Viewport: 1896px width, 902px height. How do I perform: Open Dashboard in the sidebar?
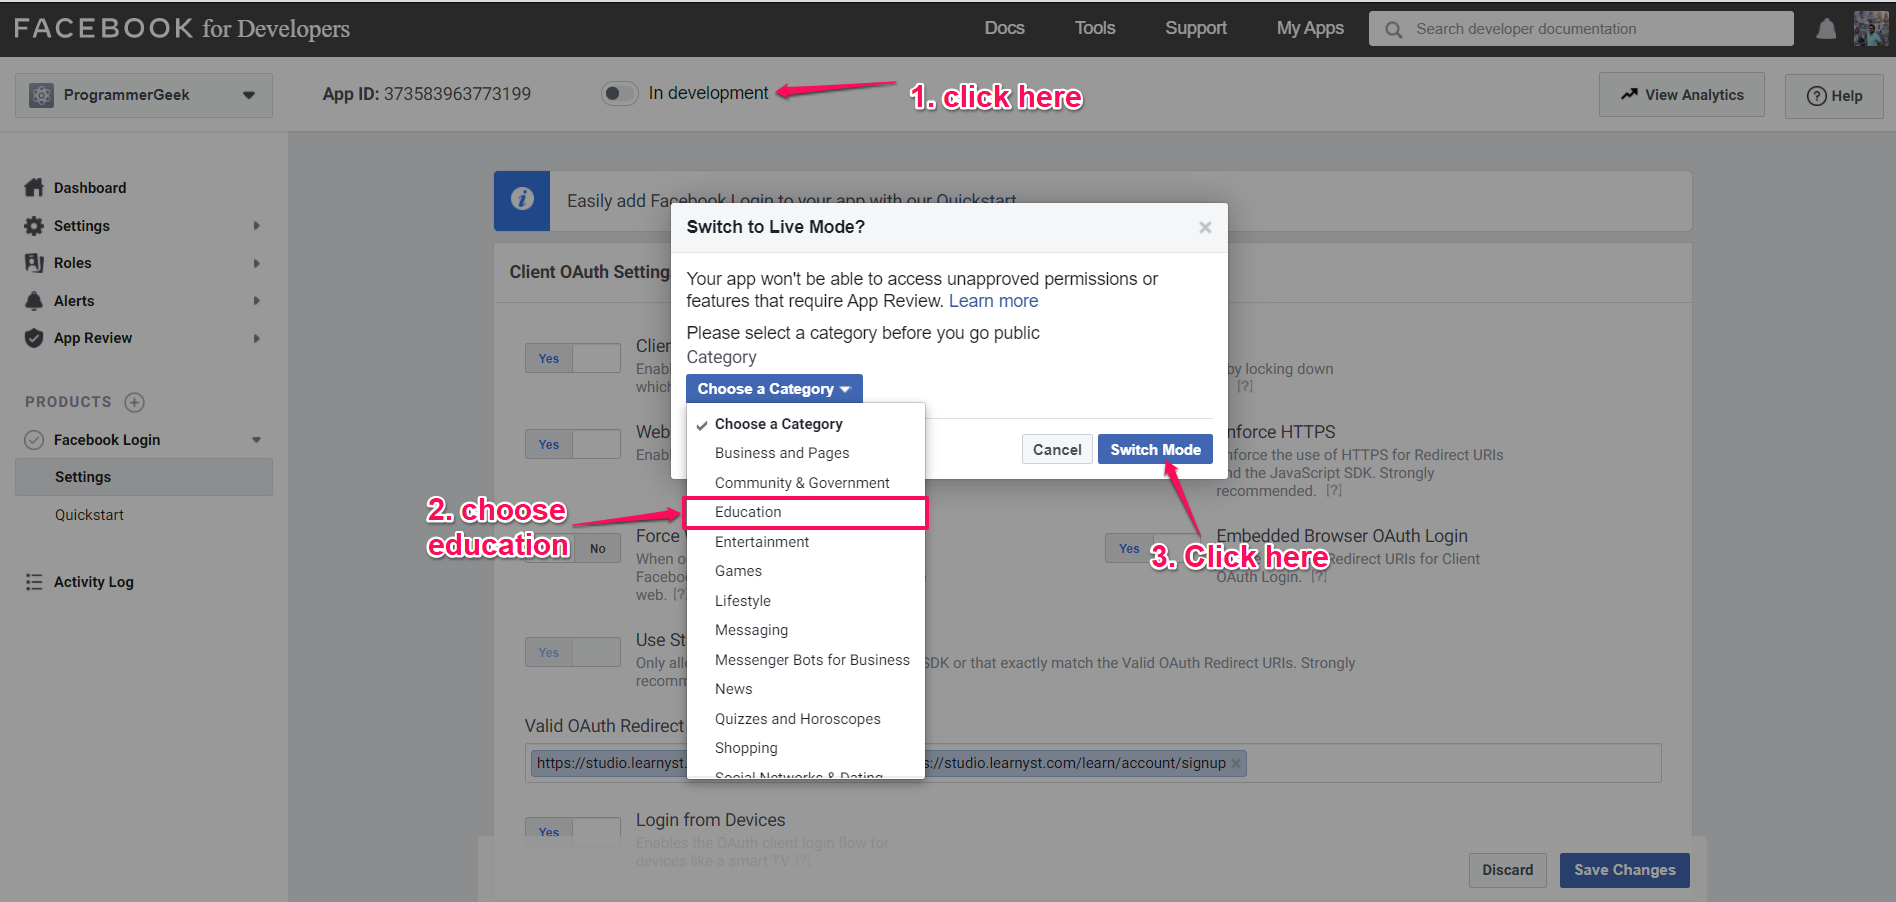[90, 188]
